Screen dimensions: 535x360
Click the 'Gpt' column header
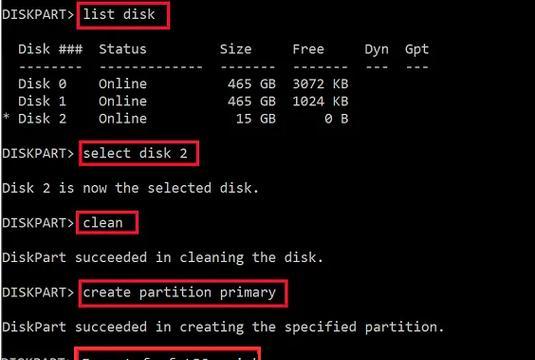tap(417, 49)
